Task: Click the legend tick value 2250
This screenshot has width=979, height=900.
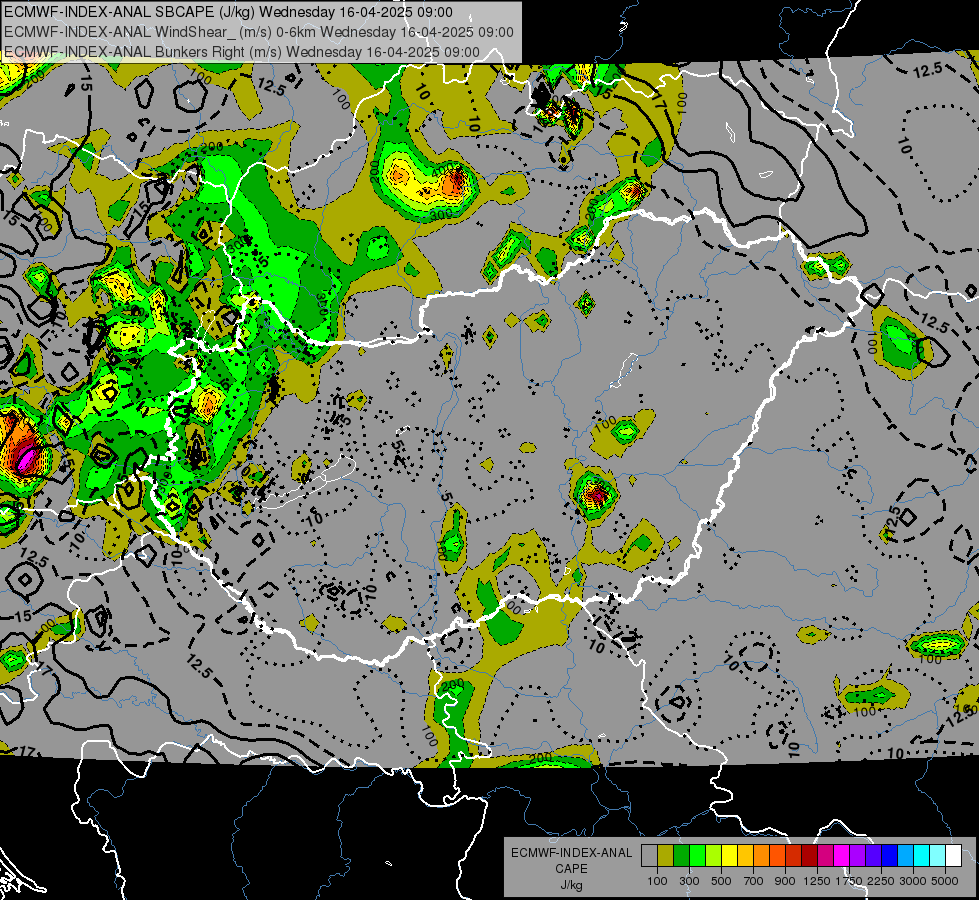Action: pyautogui.click(x=882, y=881)
